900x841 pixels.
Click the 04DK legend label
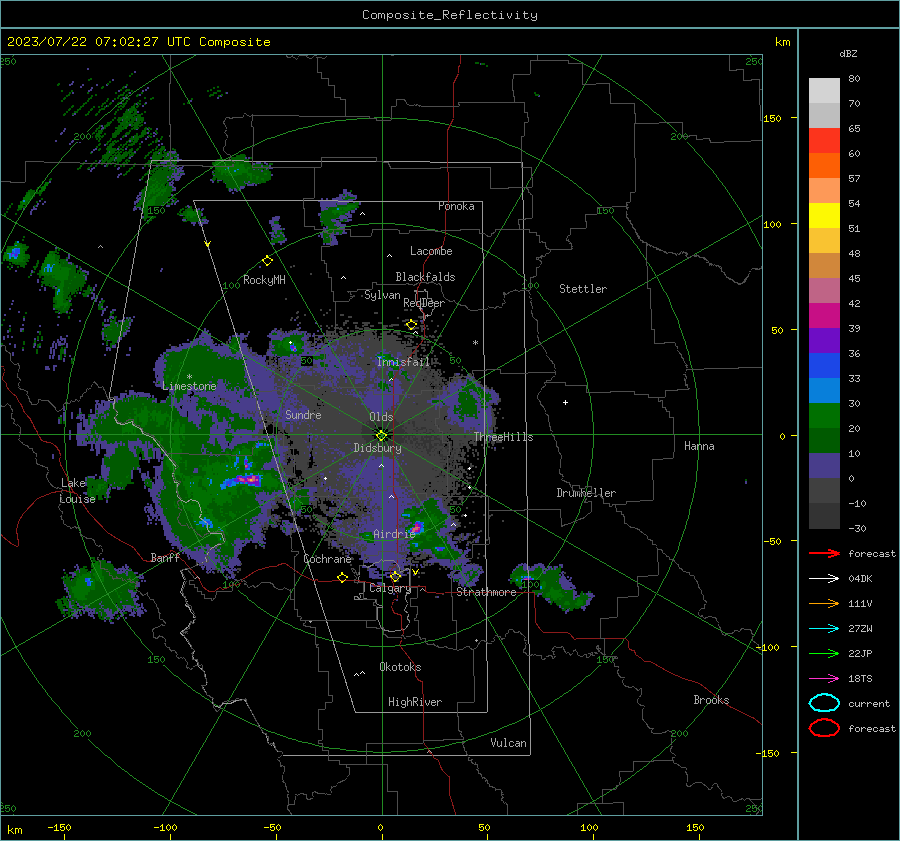[860, 579]
